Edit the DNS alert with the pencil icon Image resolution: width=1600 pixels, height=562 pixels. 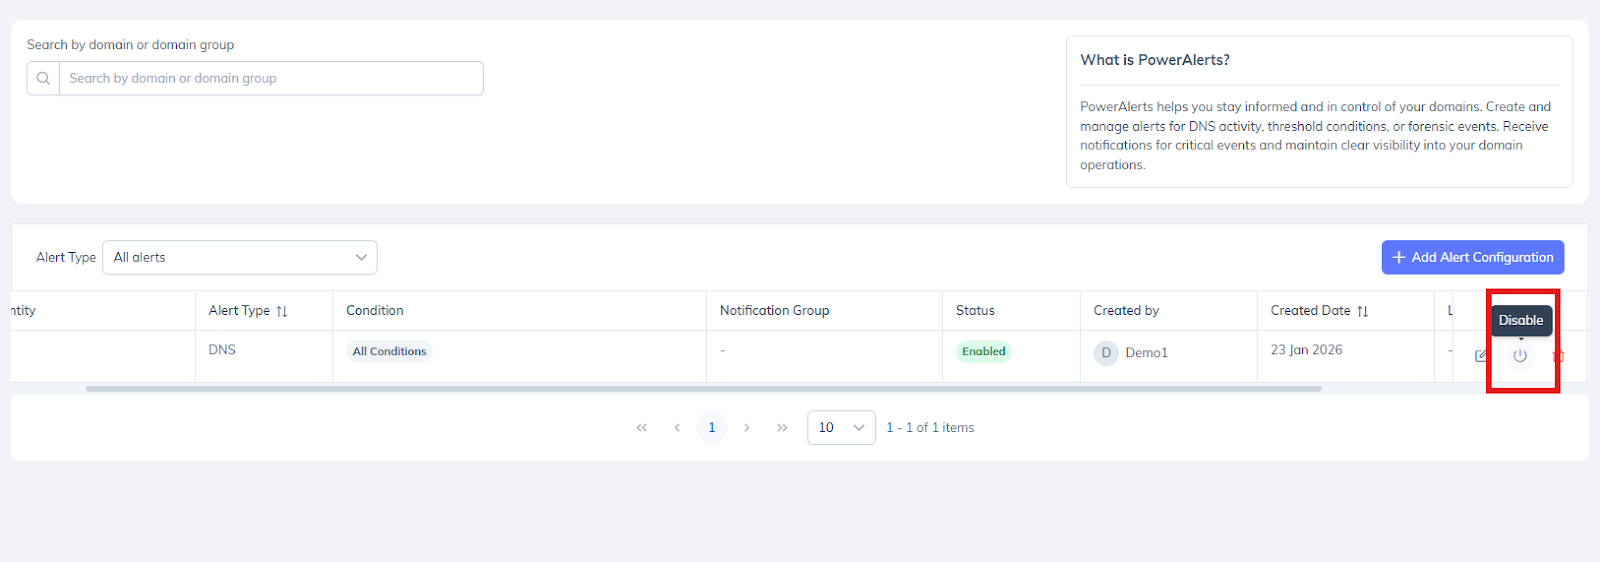pos(1481,356)
